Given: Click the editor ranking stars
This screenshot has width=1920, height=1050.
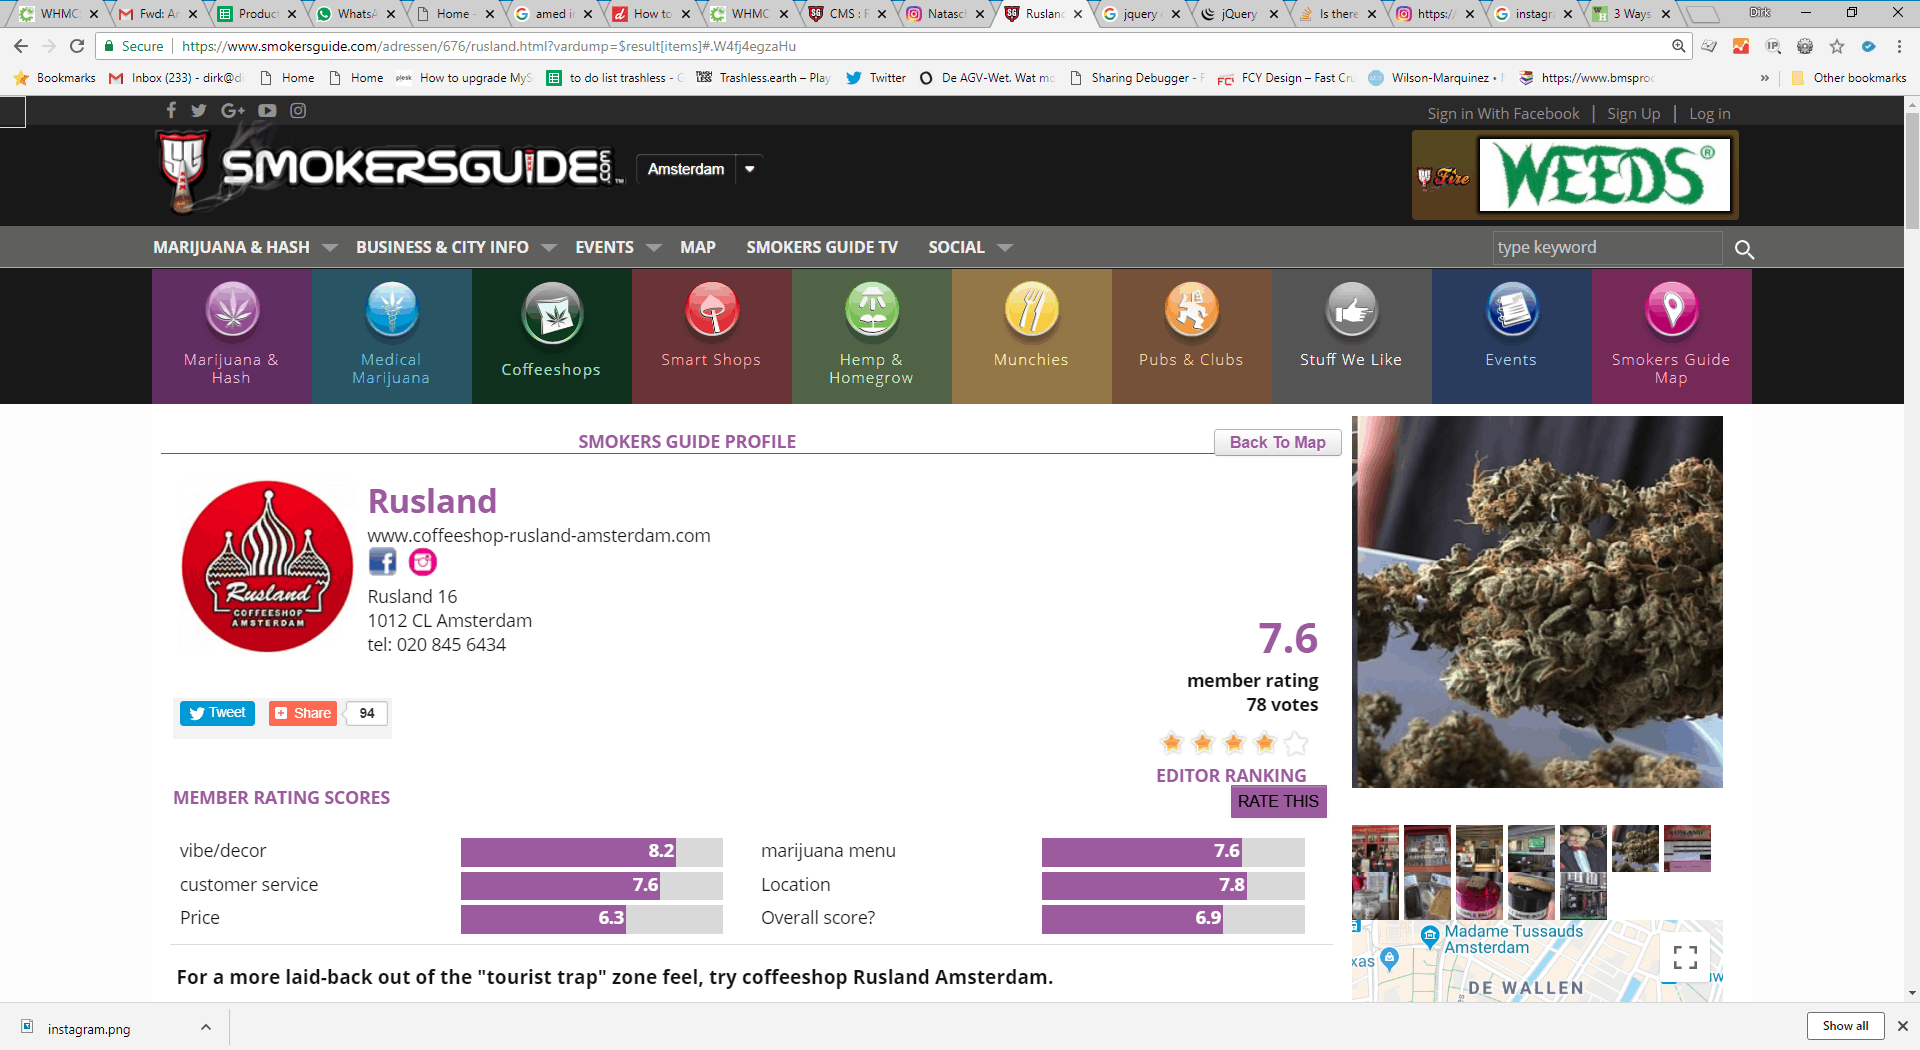Looking at the screenshot, I should coord(1233,743).
